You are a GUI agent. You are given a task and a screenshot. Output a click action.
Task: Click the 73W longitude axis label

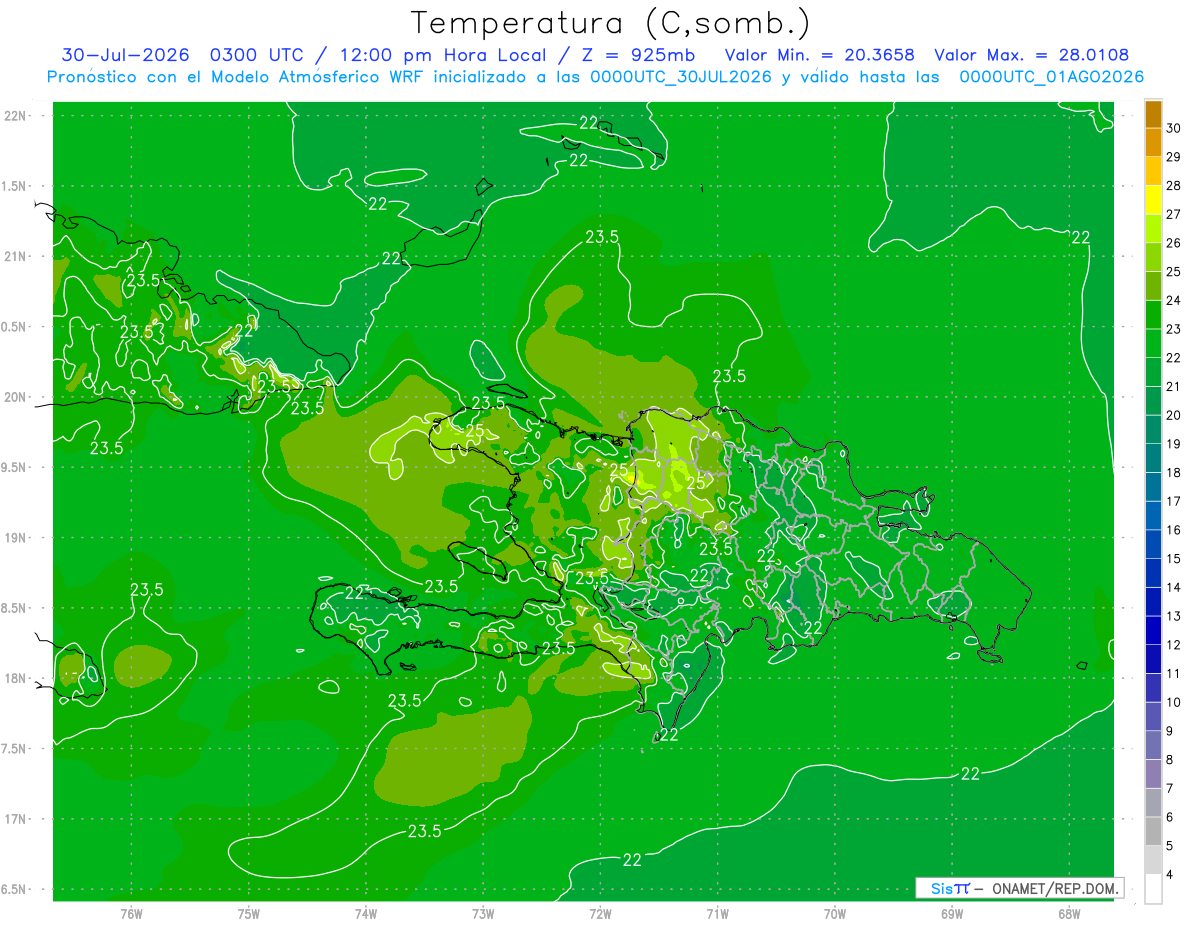click(x=483, y=913)
